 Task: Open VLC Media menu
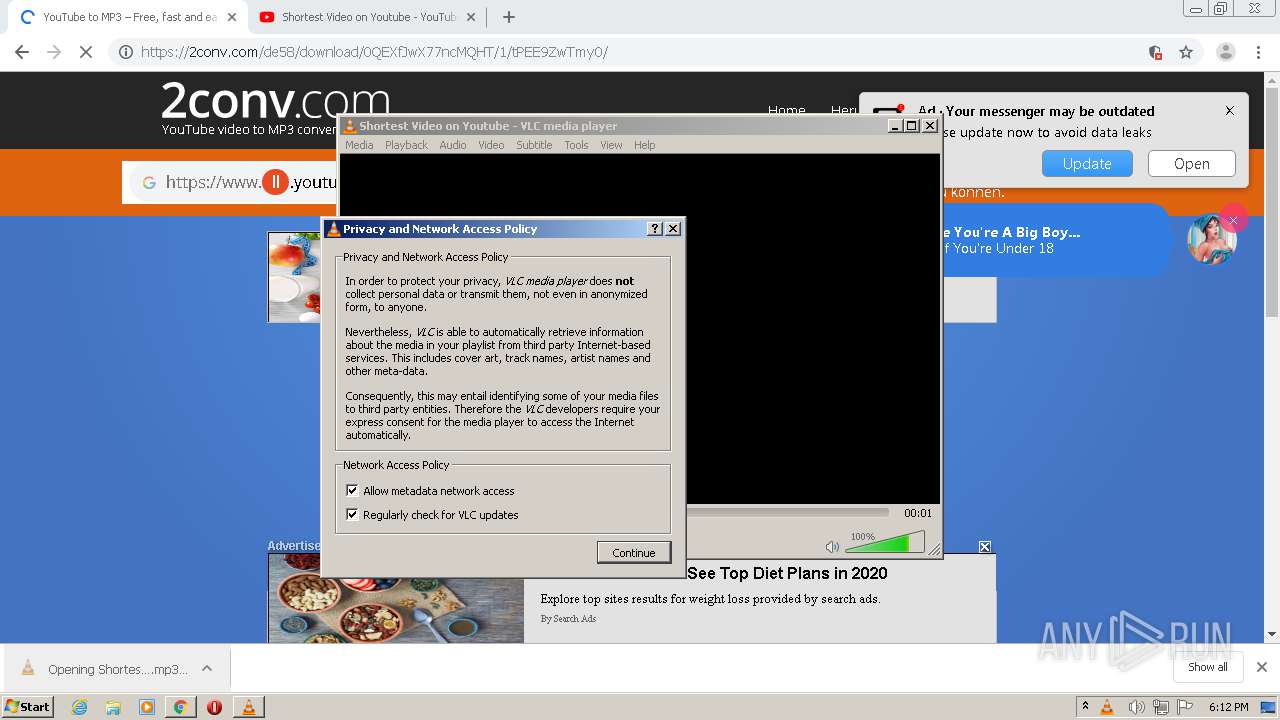pyautogui.click(x=359, y=145)
